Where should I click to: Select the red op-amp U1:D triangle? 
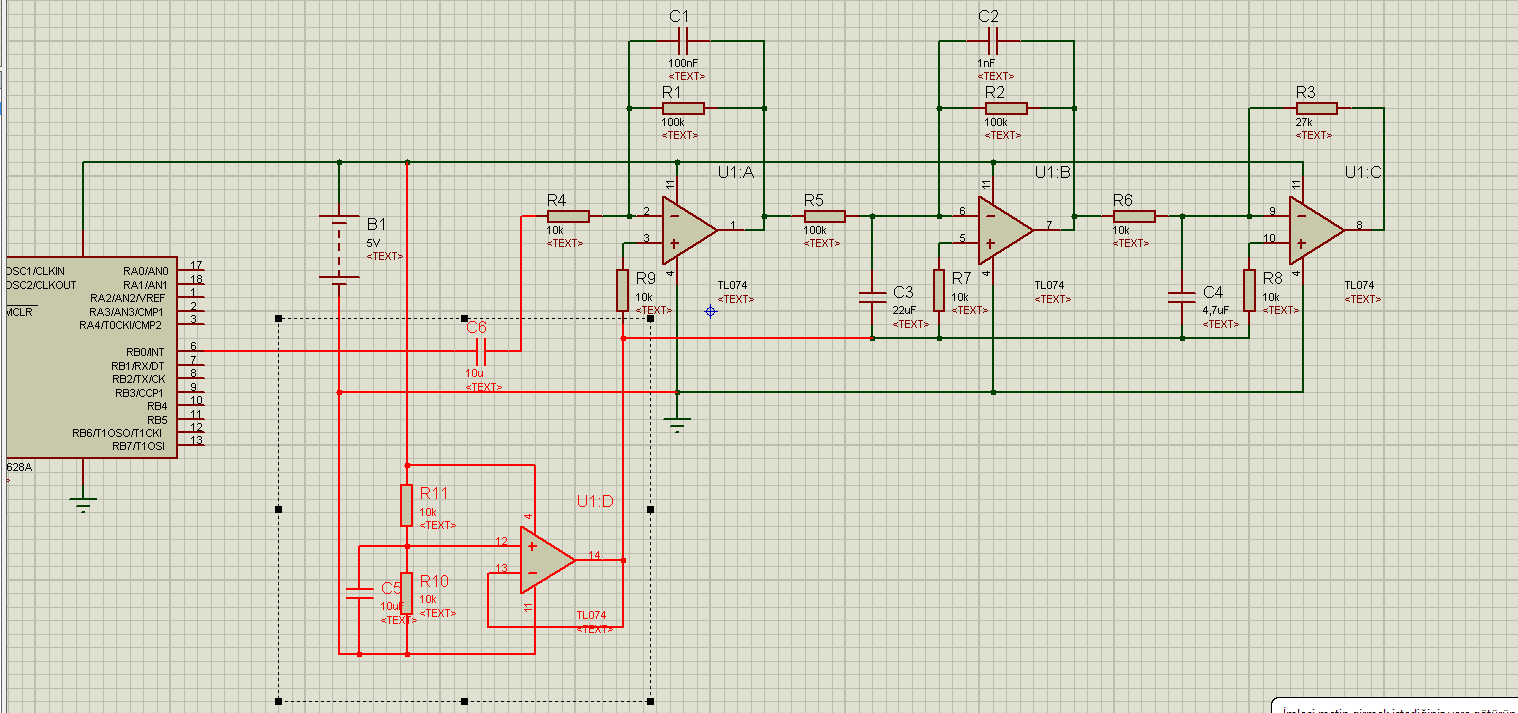click(x=543, y=560)
